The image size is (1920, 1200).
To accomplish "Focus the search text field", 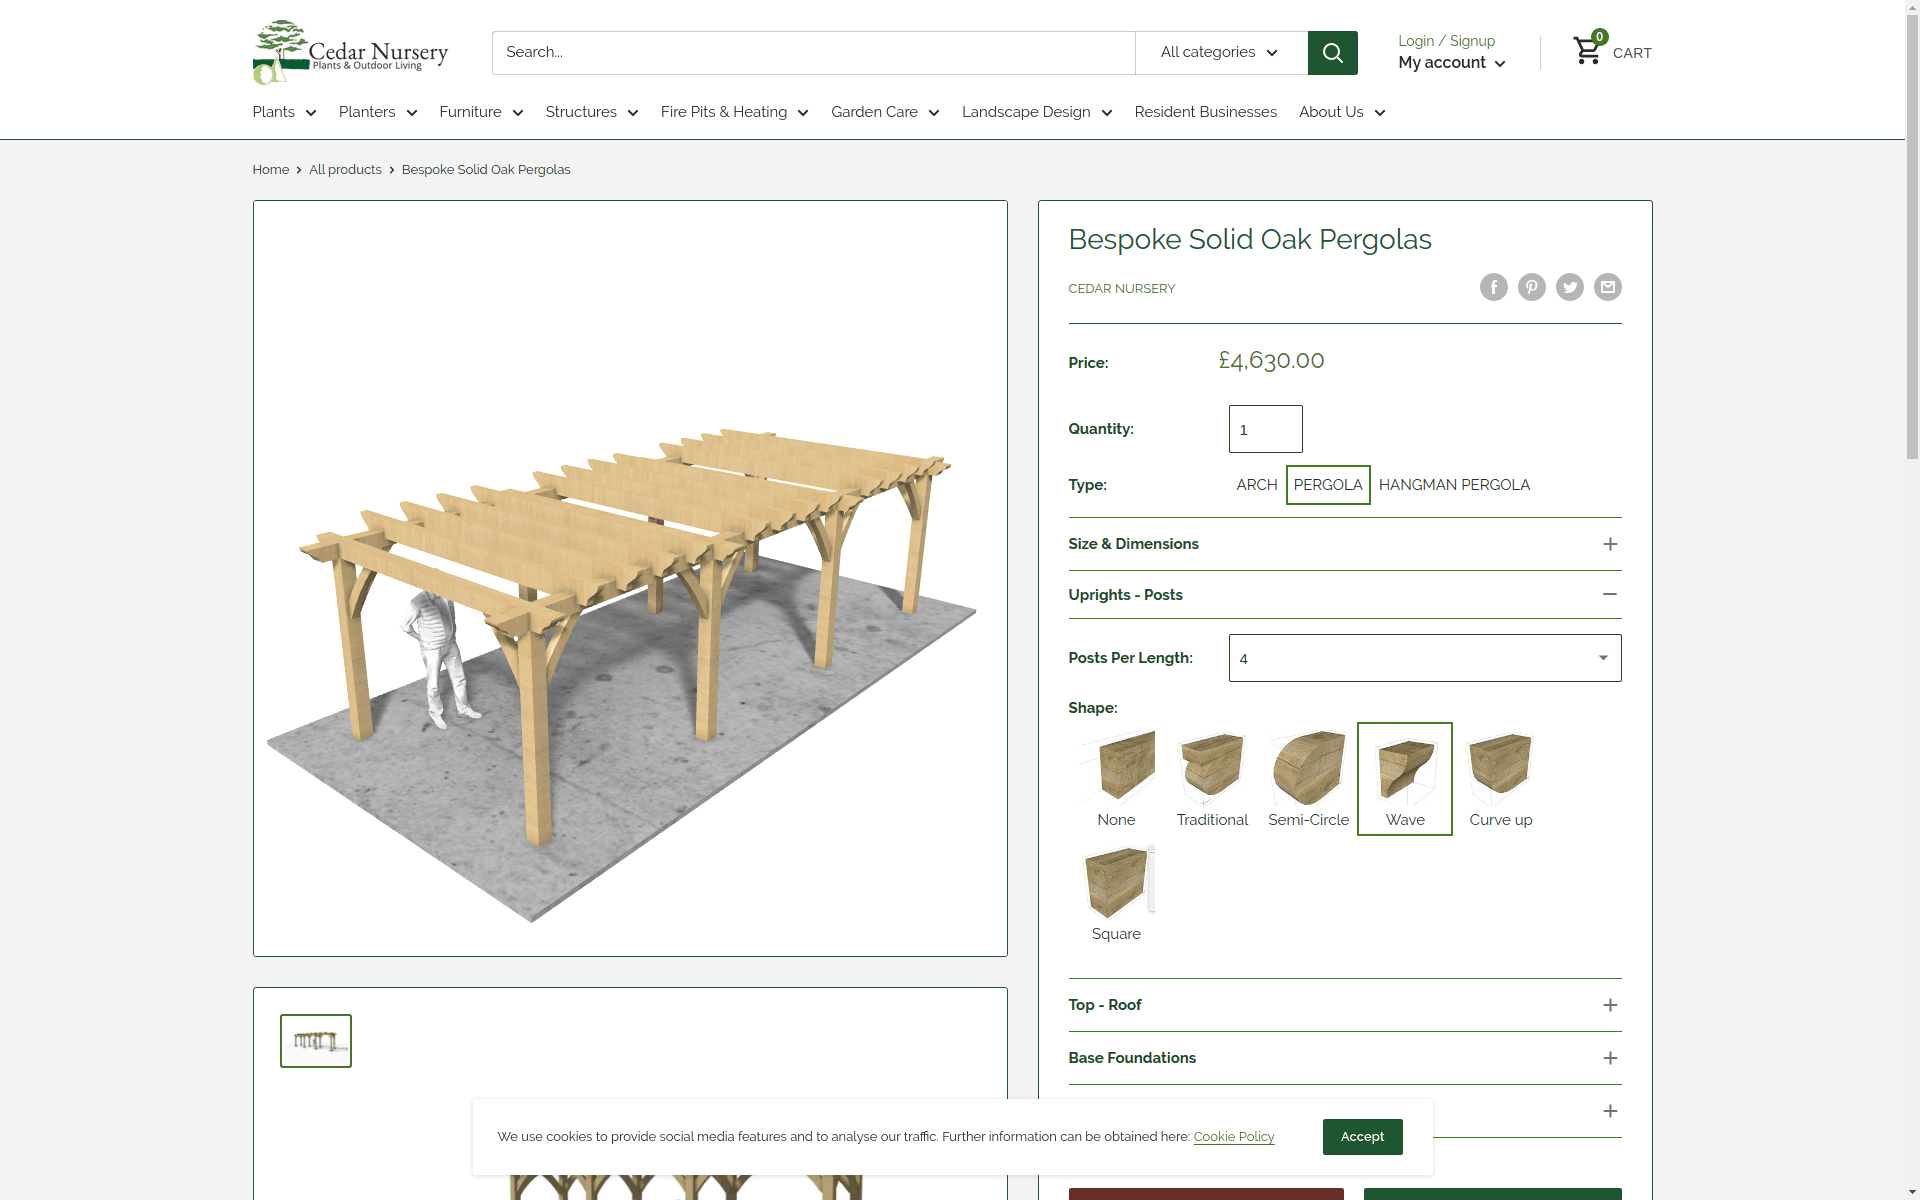I will [813, 53].
